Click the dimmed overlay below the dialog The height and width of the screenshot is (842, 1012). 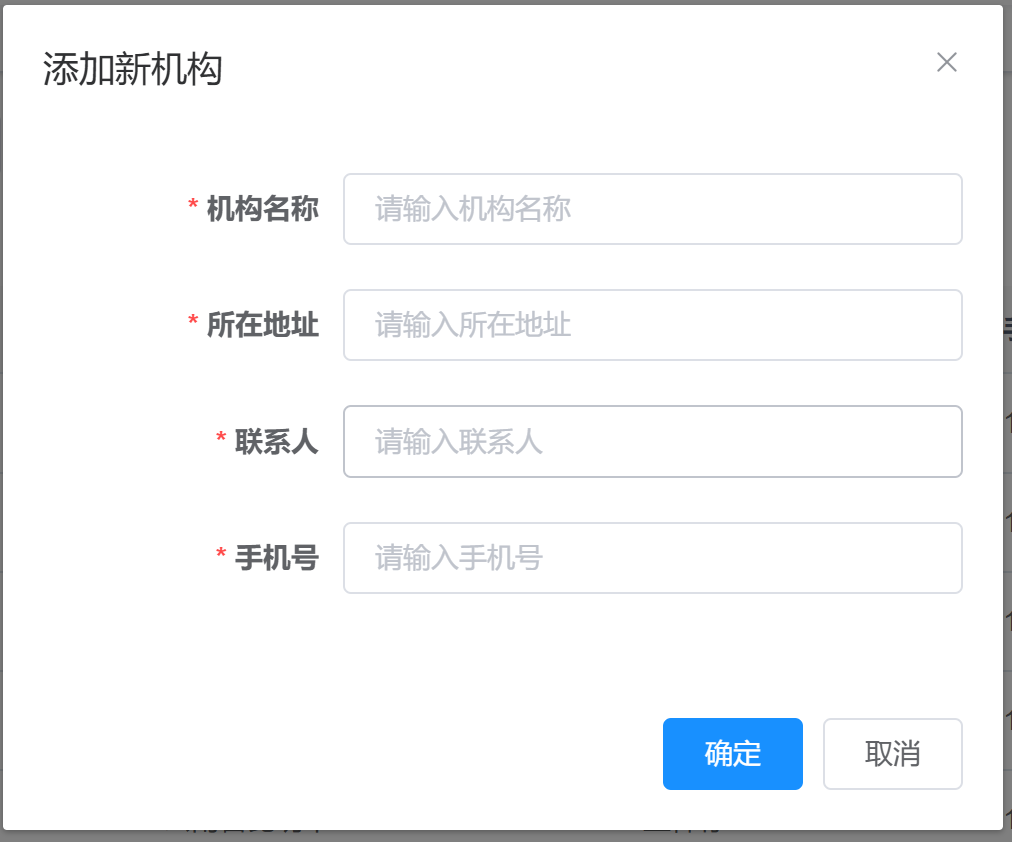(500, 836)
